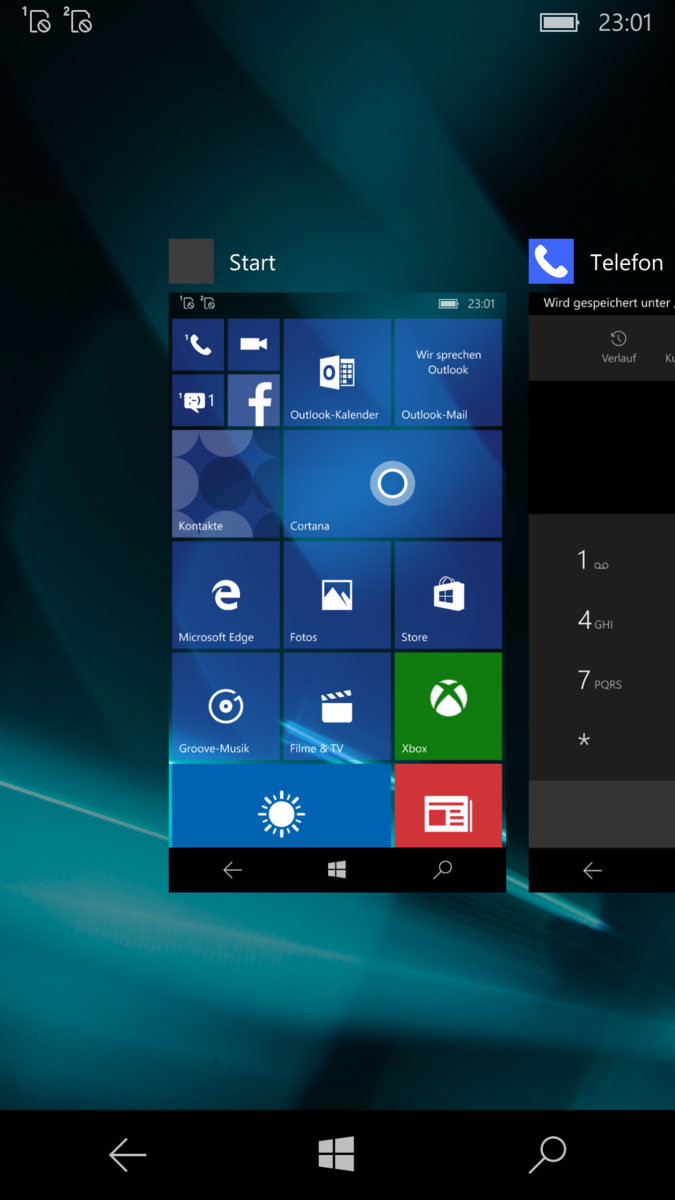Tap the blue Telefon app icon

click(551, 261)
